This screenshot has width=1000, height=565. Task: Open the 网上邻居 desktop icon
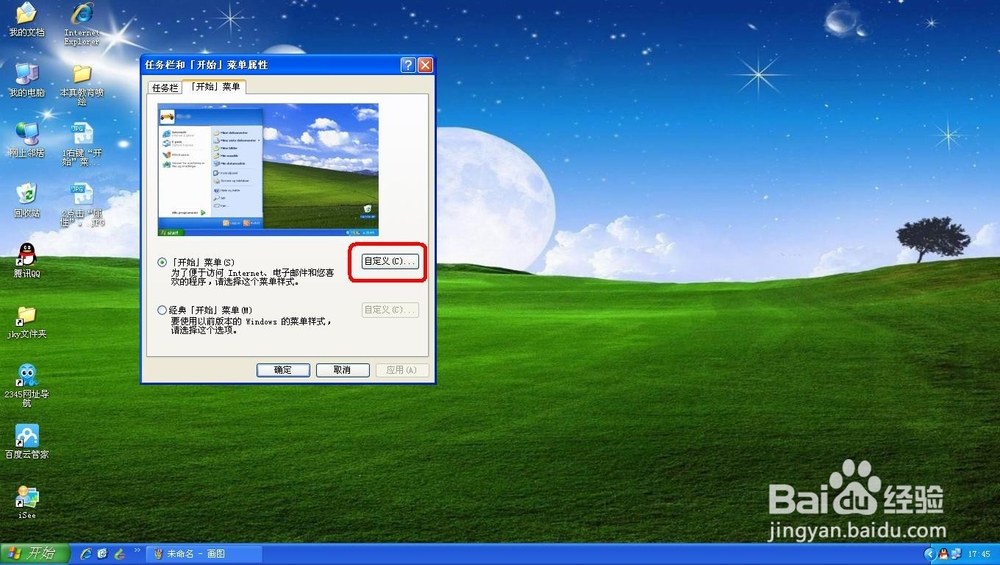[x=26, y=140]
